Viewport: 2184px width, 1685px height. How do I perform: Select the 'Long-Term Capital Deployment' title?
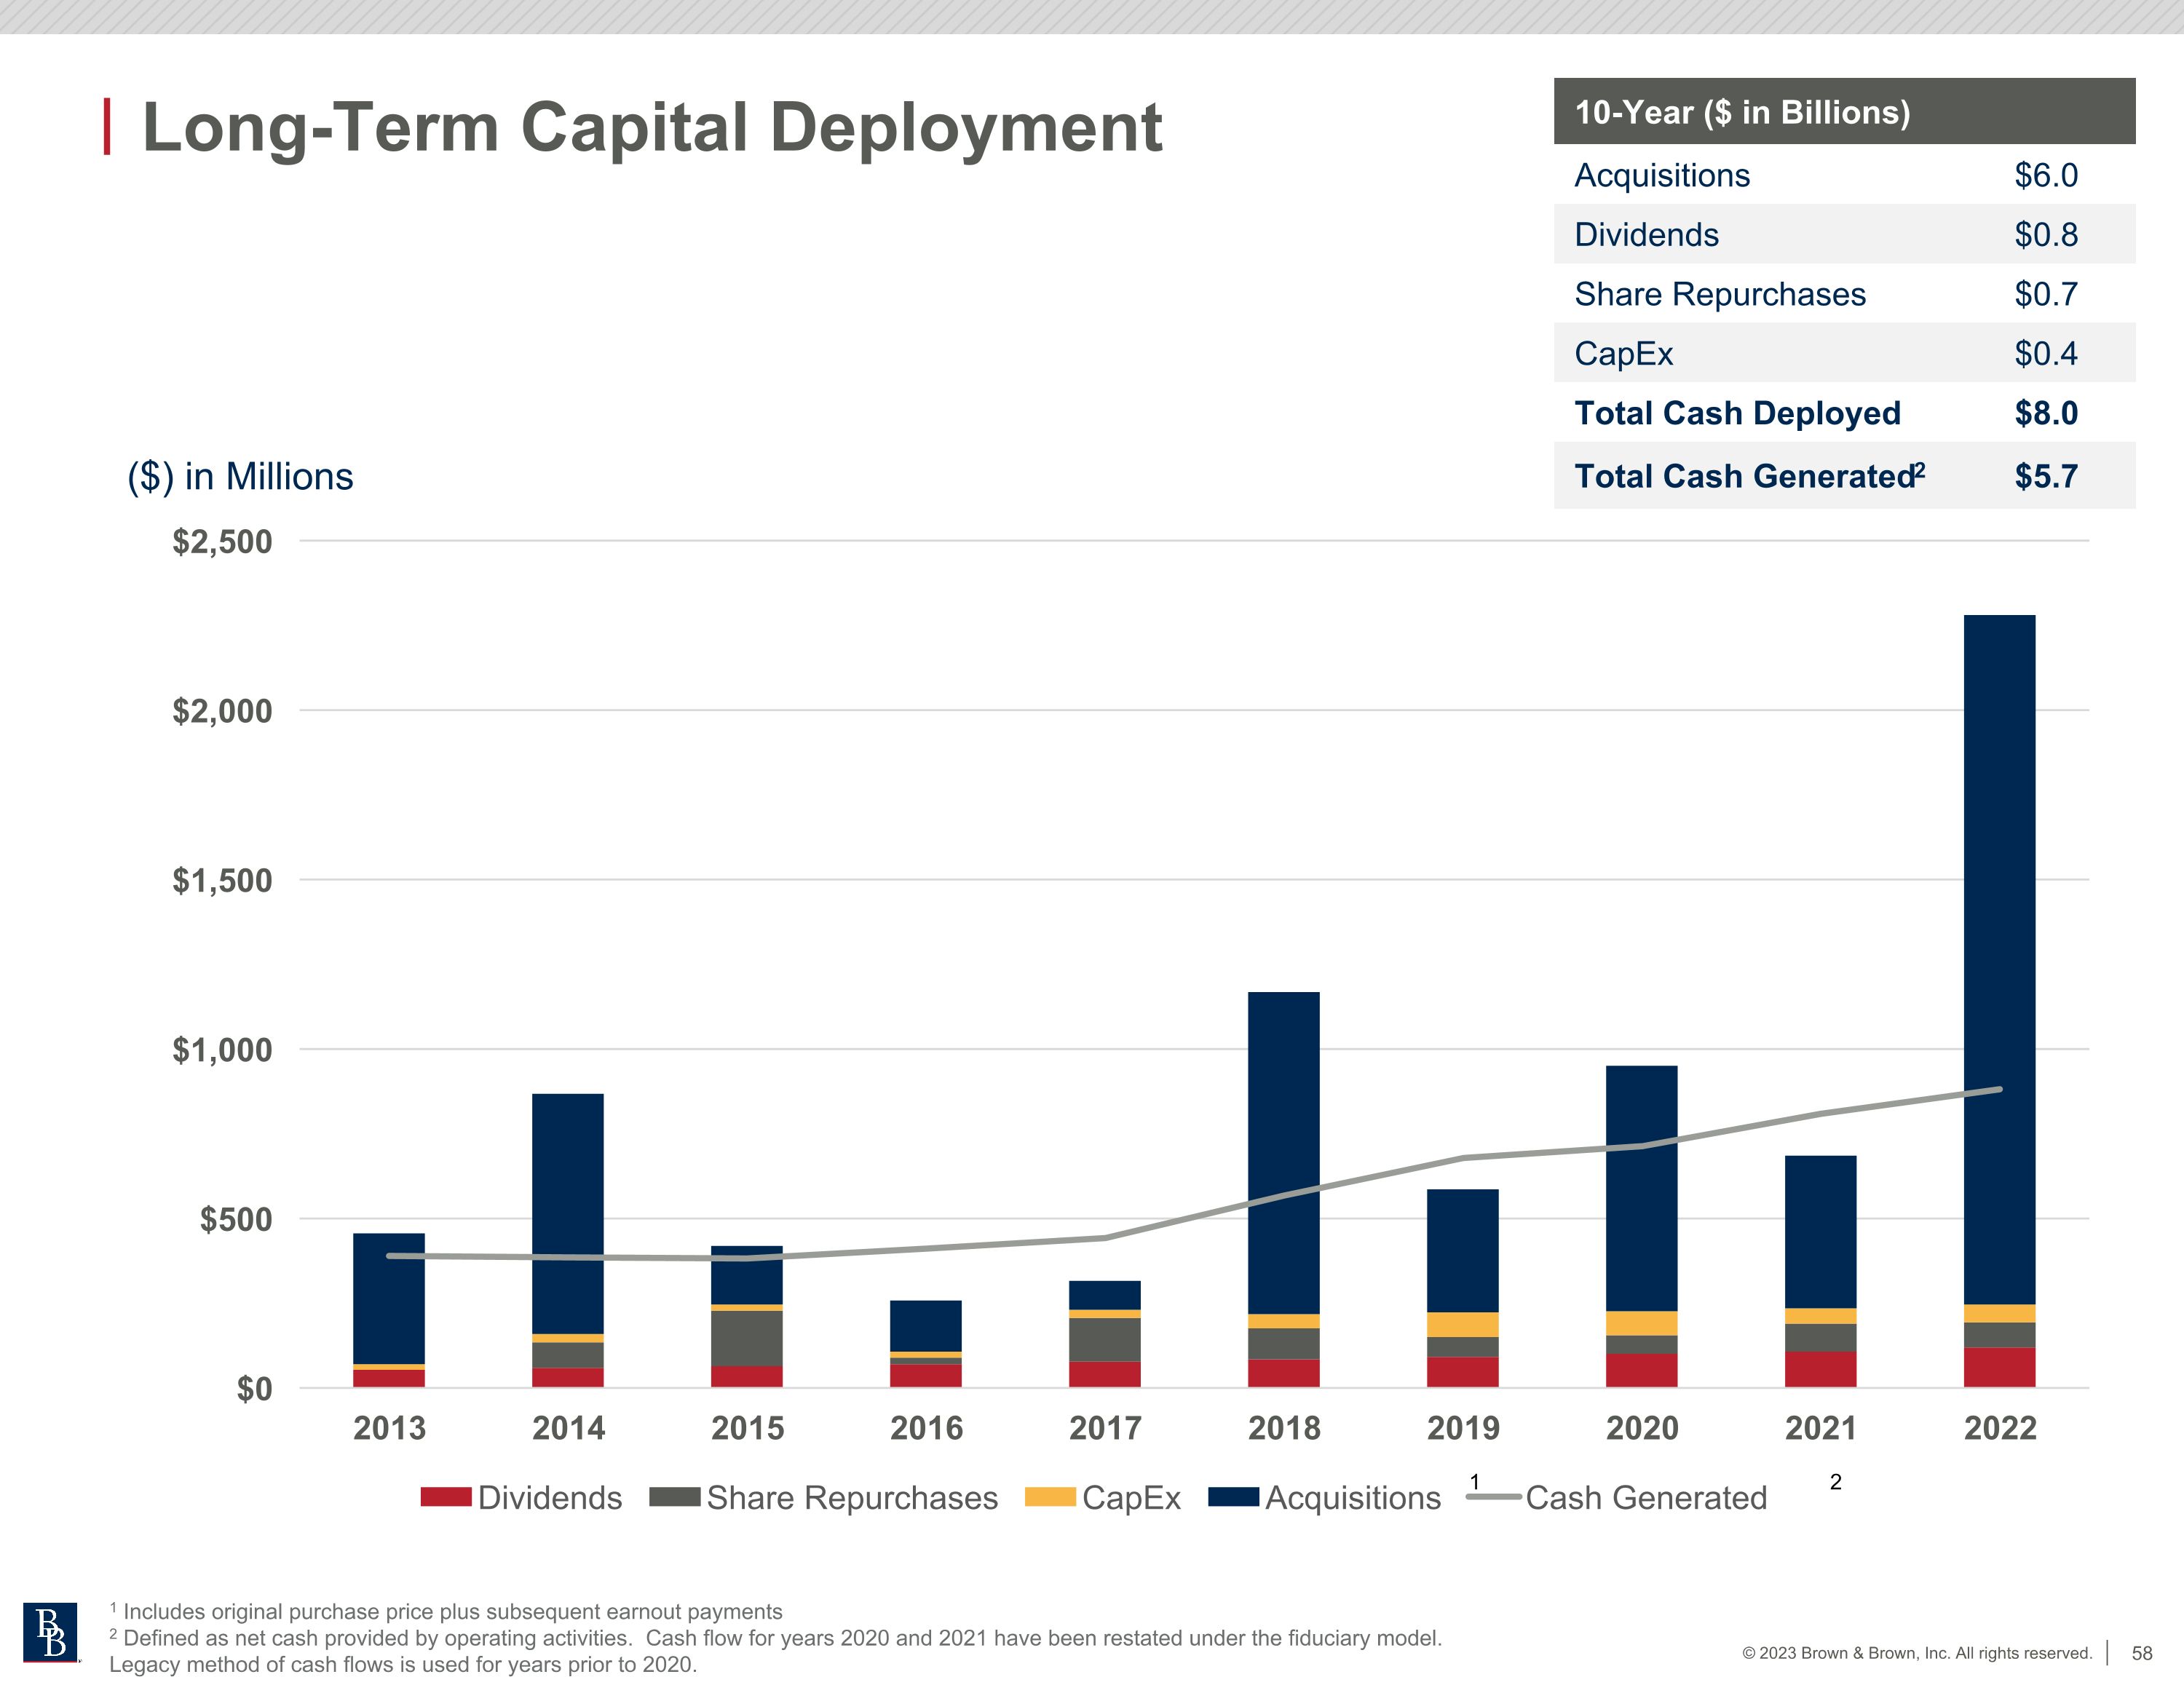tap(652, 128)
